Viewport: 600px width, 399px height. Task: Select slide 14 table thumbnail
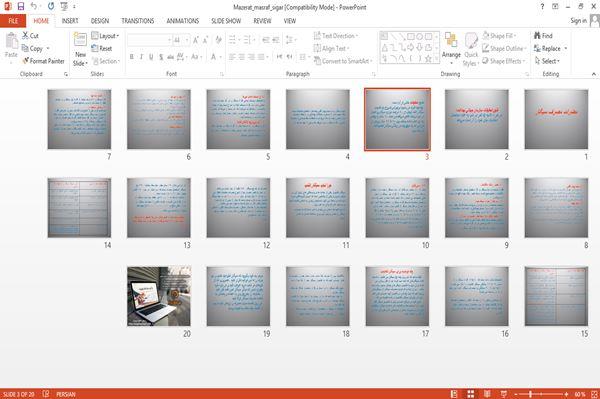79,208
